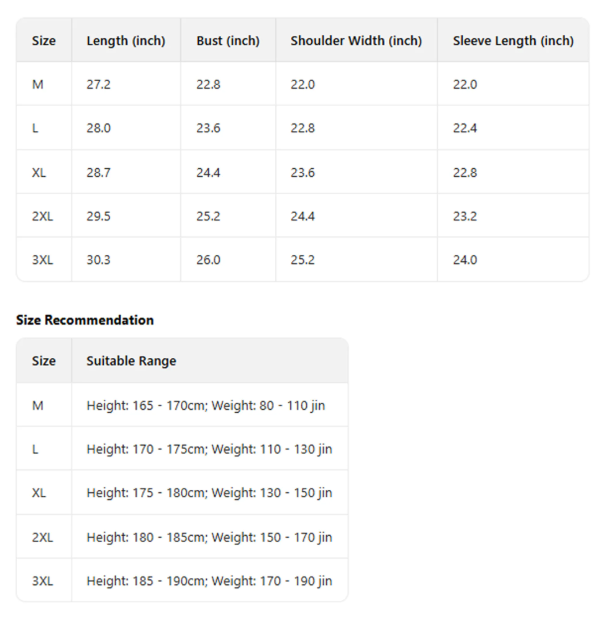Click the 28.0 length value
The height and width of the screenshot is (629, 611).
(99, 129)
